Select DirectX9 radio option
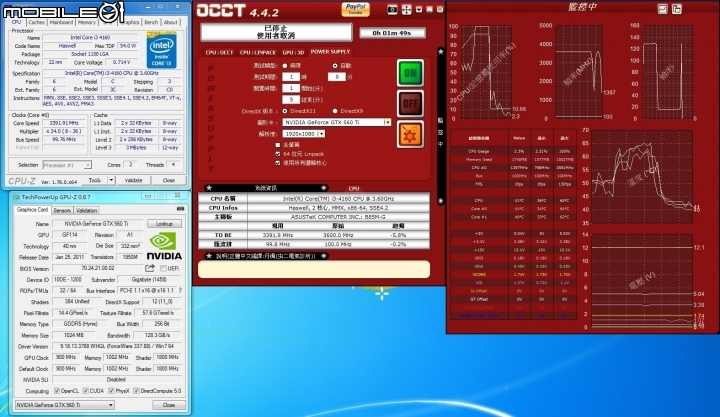720x417 pixels. coord(335,111)
